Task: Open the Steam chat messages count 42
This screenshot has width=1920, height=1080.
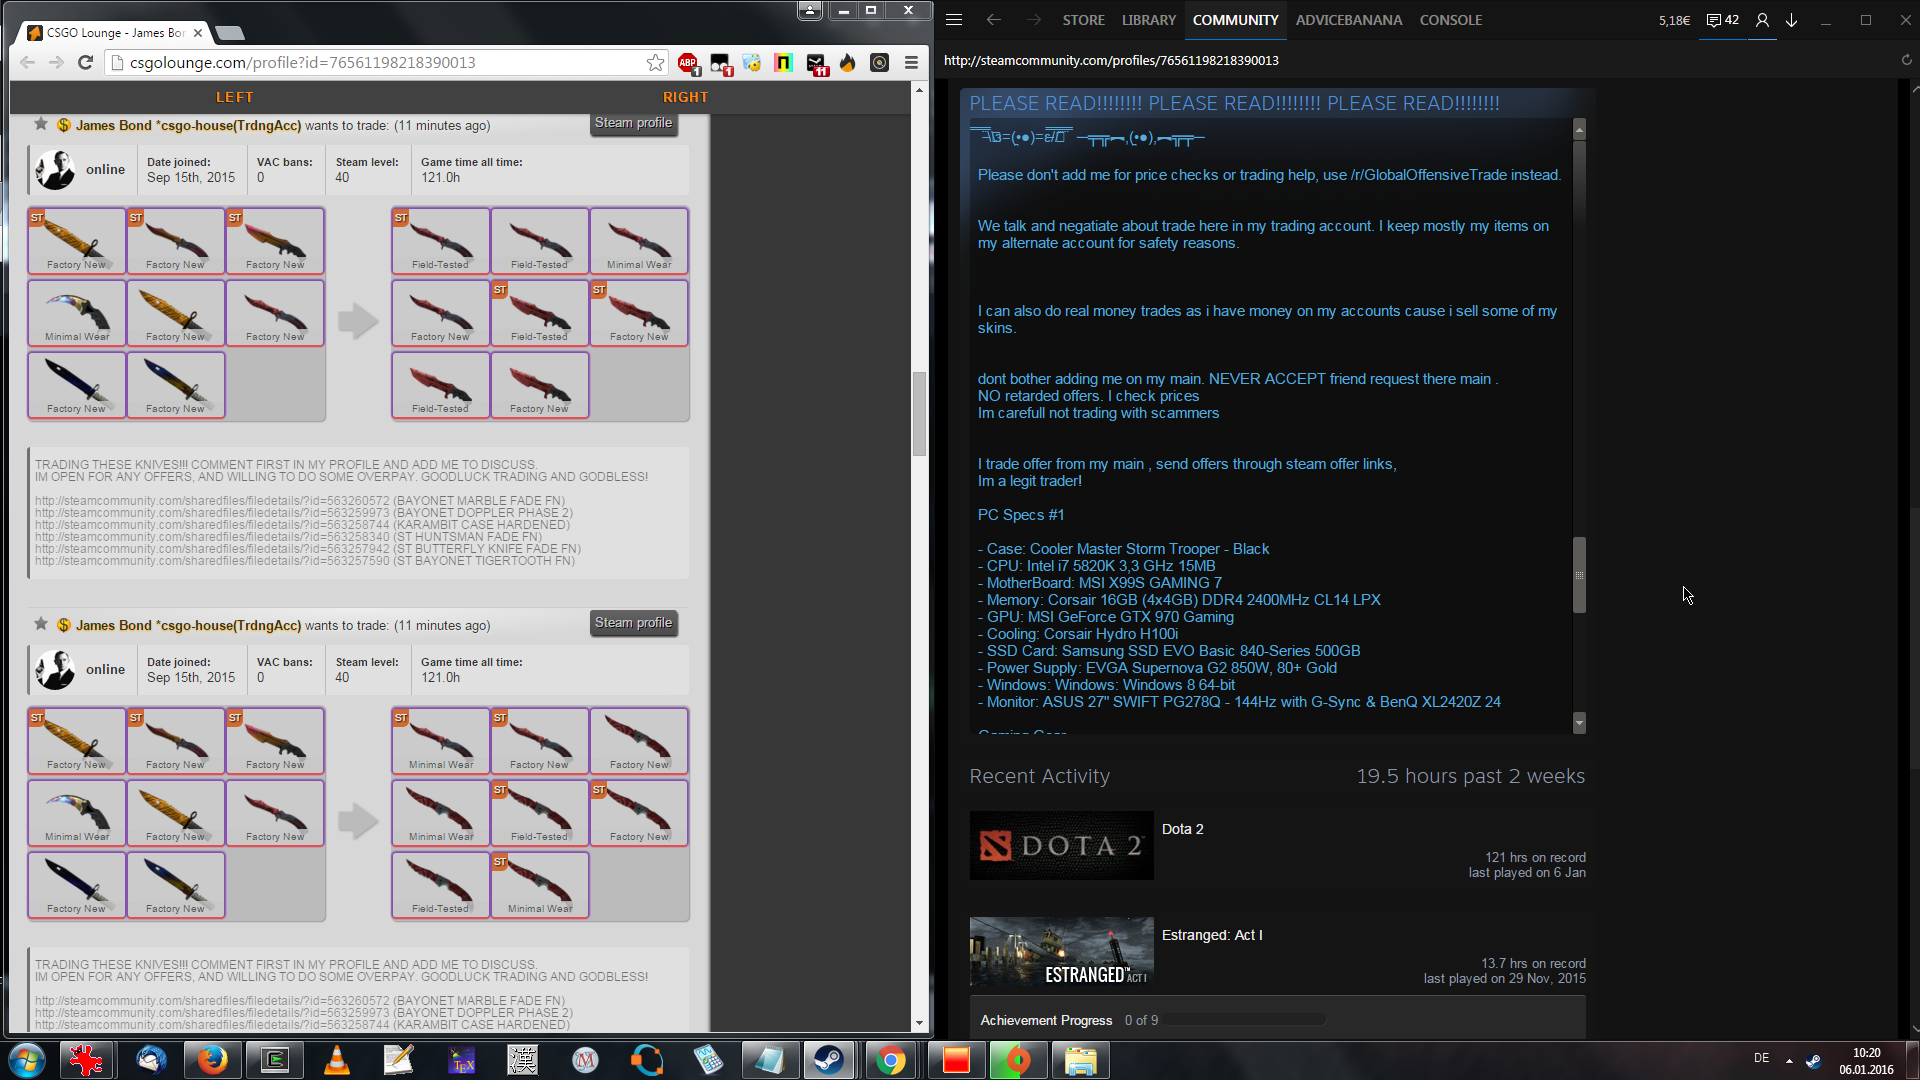Action: 1722,20
